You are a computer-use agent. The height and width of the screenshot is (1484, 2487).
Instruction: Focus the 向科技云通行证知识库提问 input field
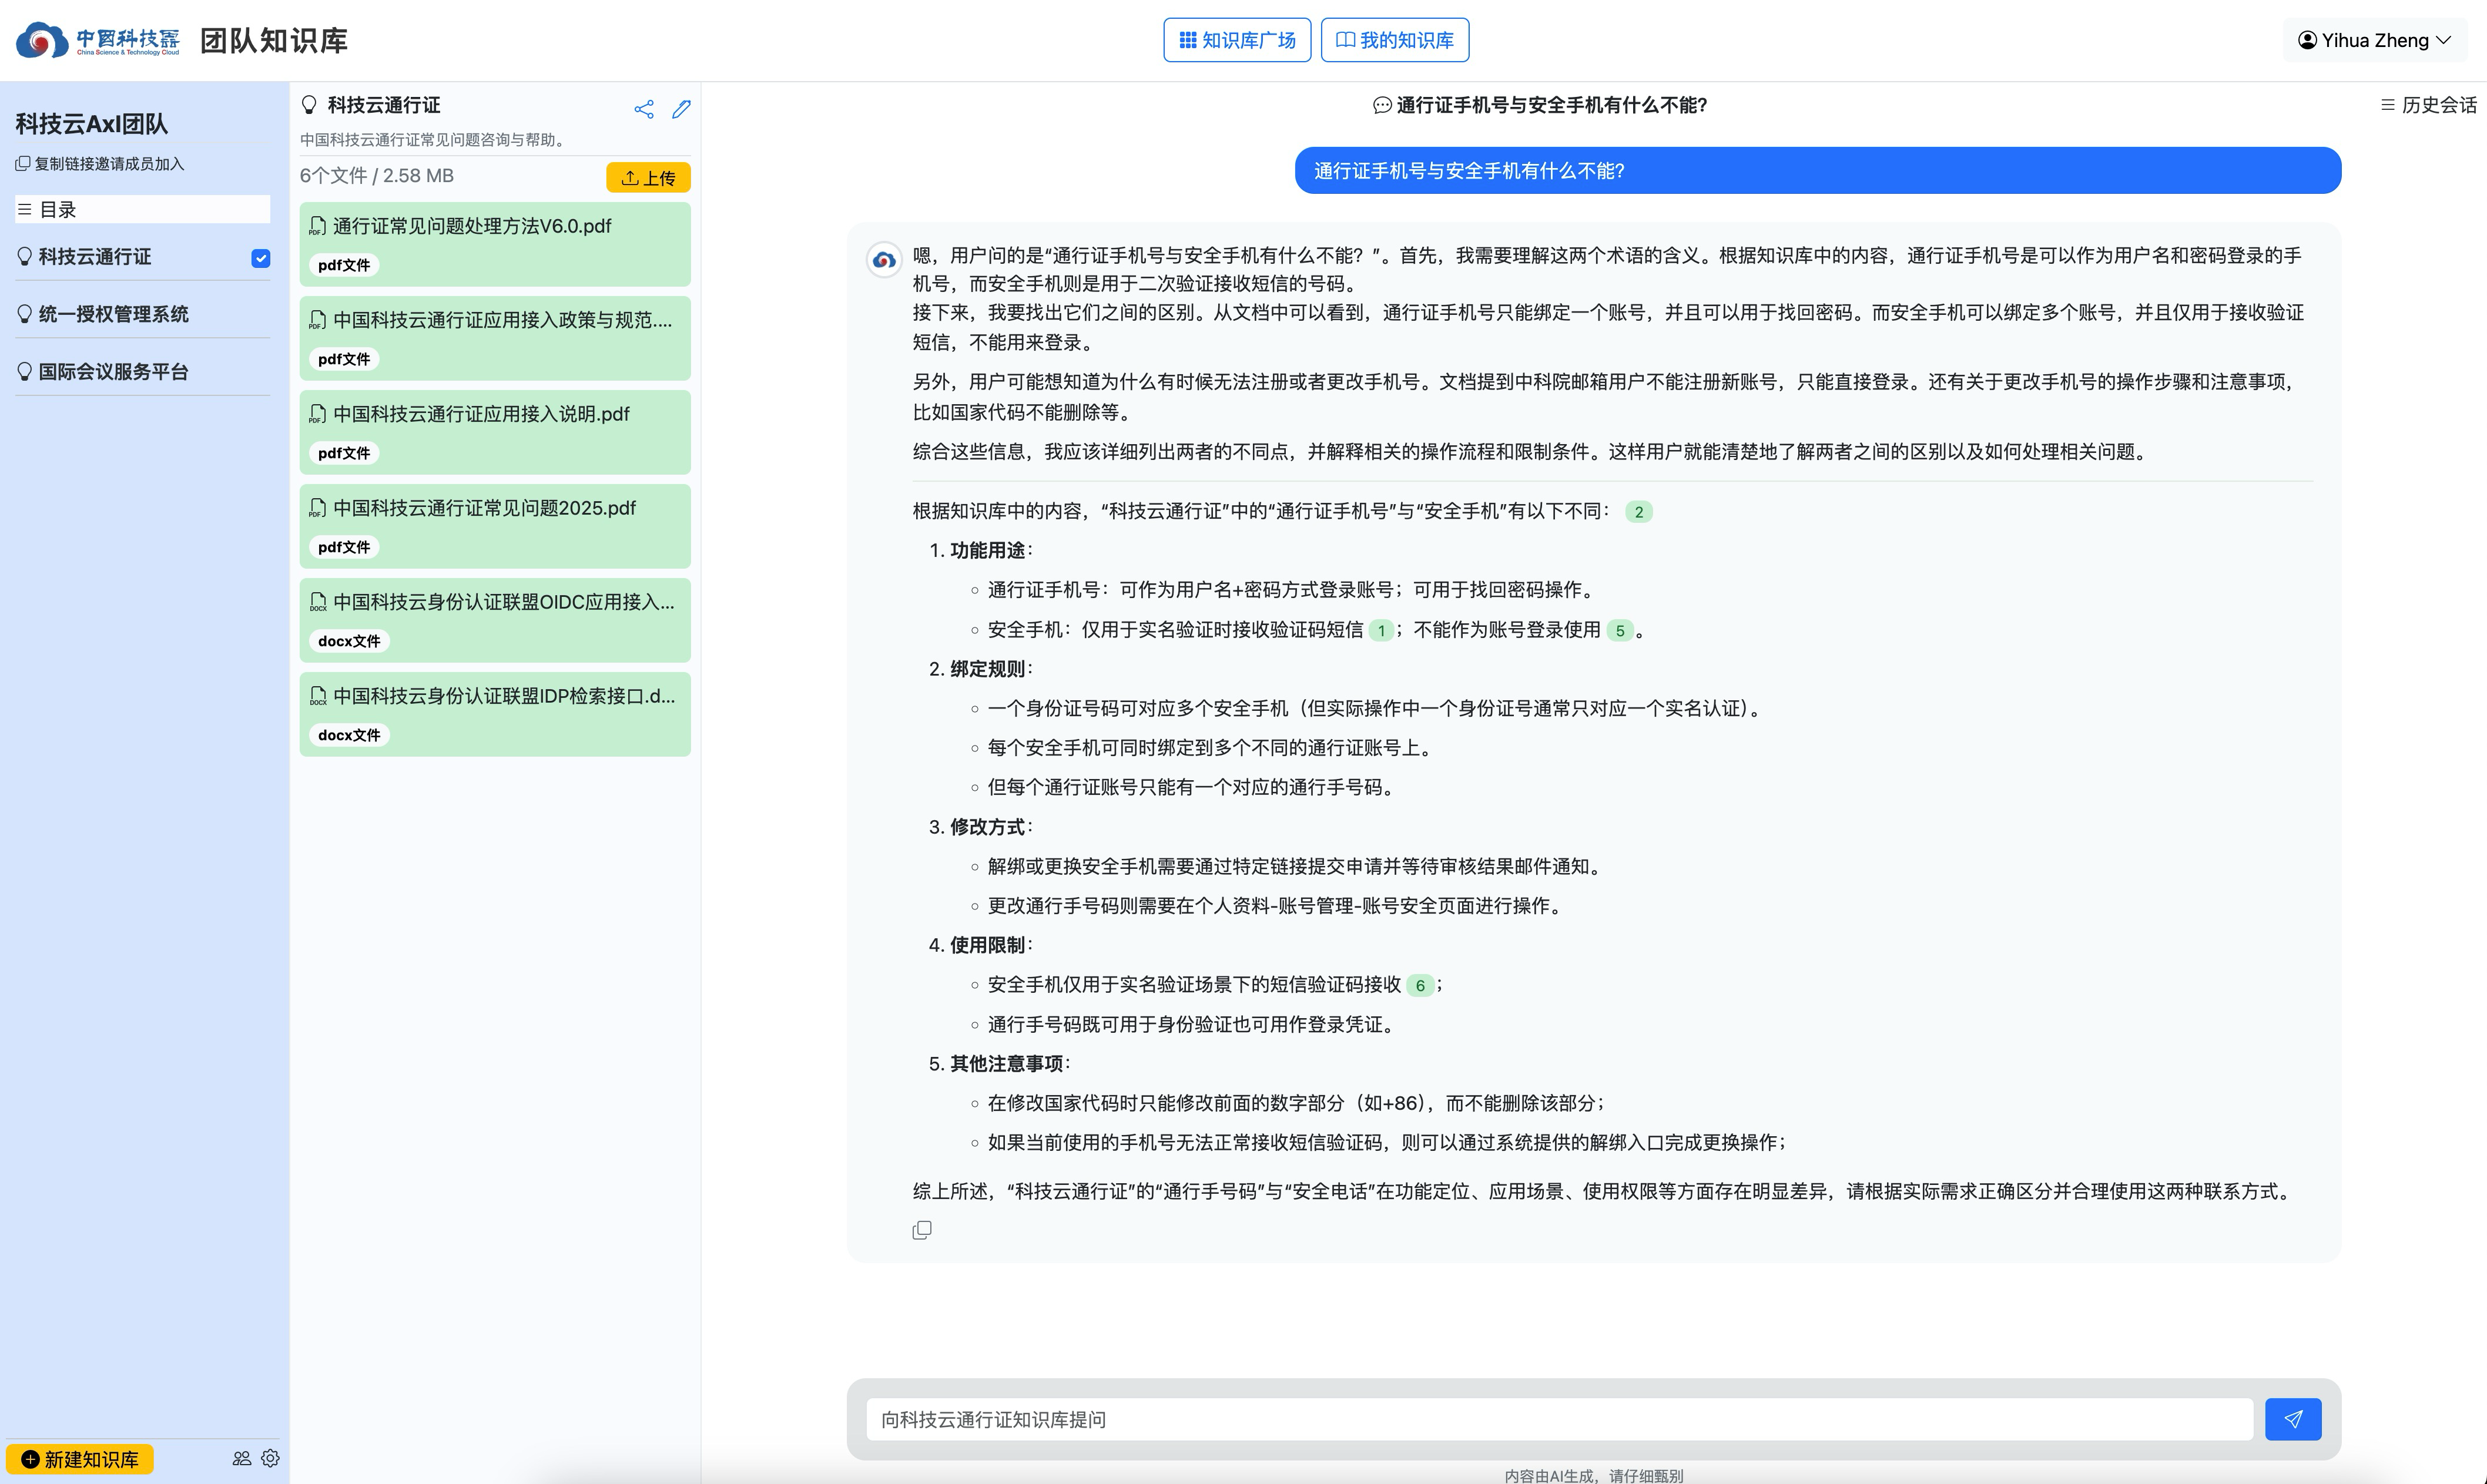(1559, 1420)
